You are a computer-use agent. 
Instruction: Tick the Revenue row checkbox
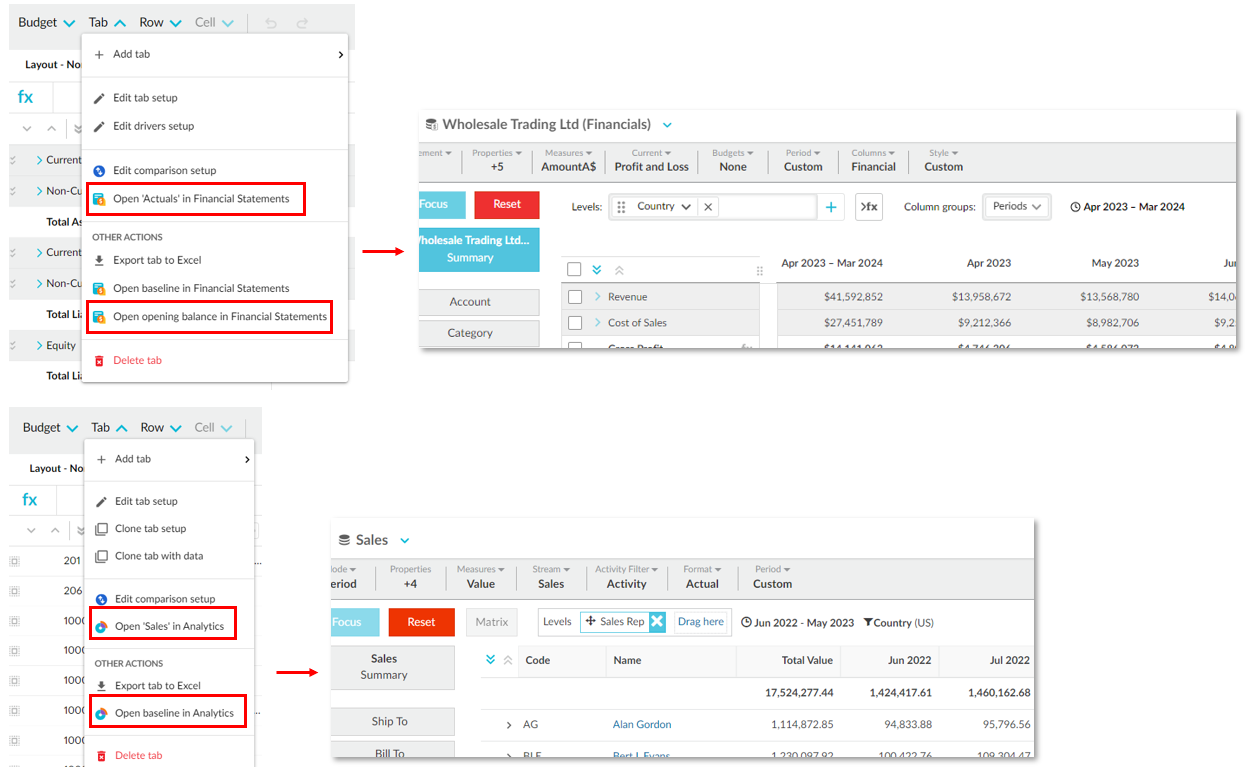[575, 297]
